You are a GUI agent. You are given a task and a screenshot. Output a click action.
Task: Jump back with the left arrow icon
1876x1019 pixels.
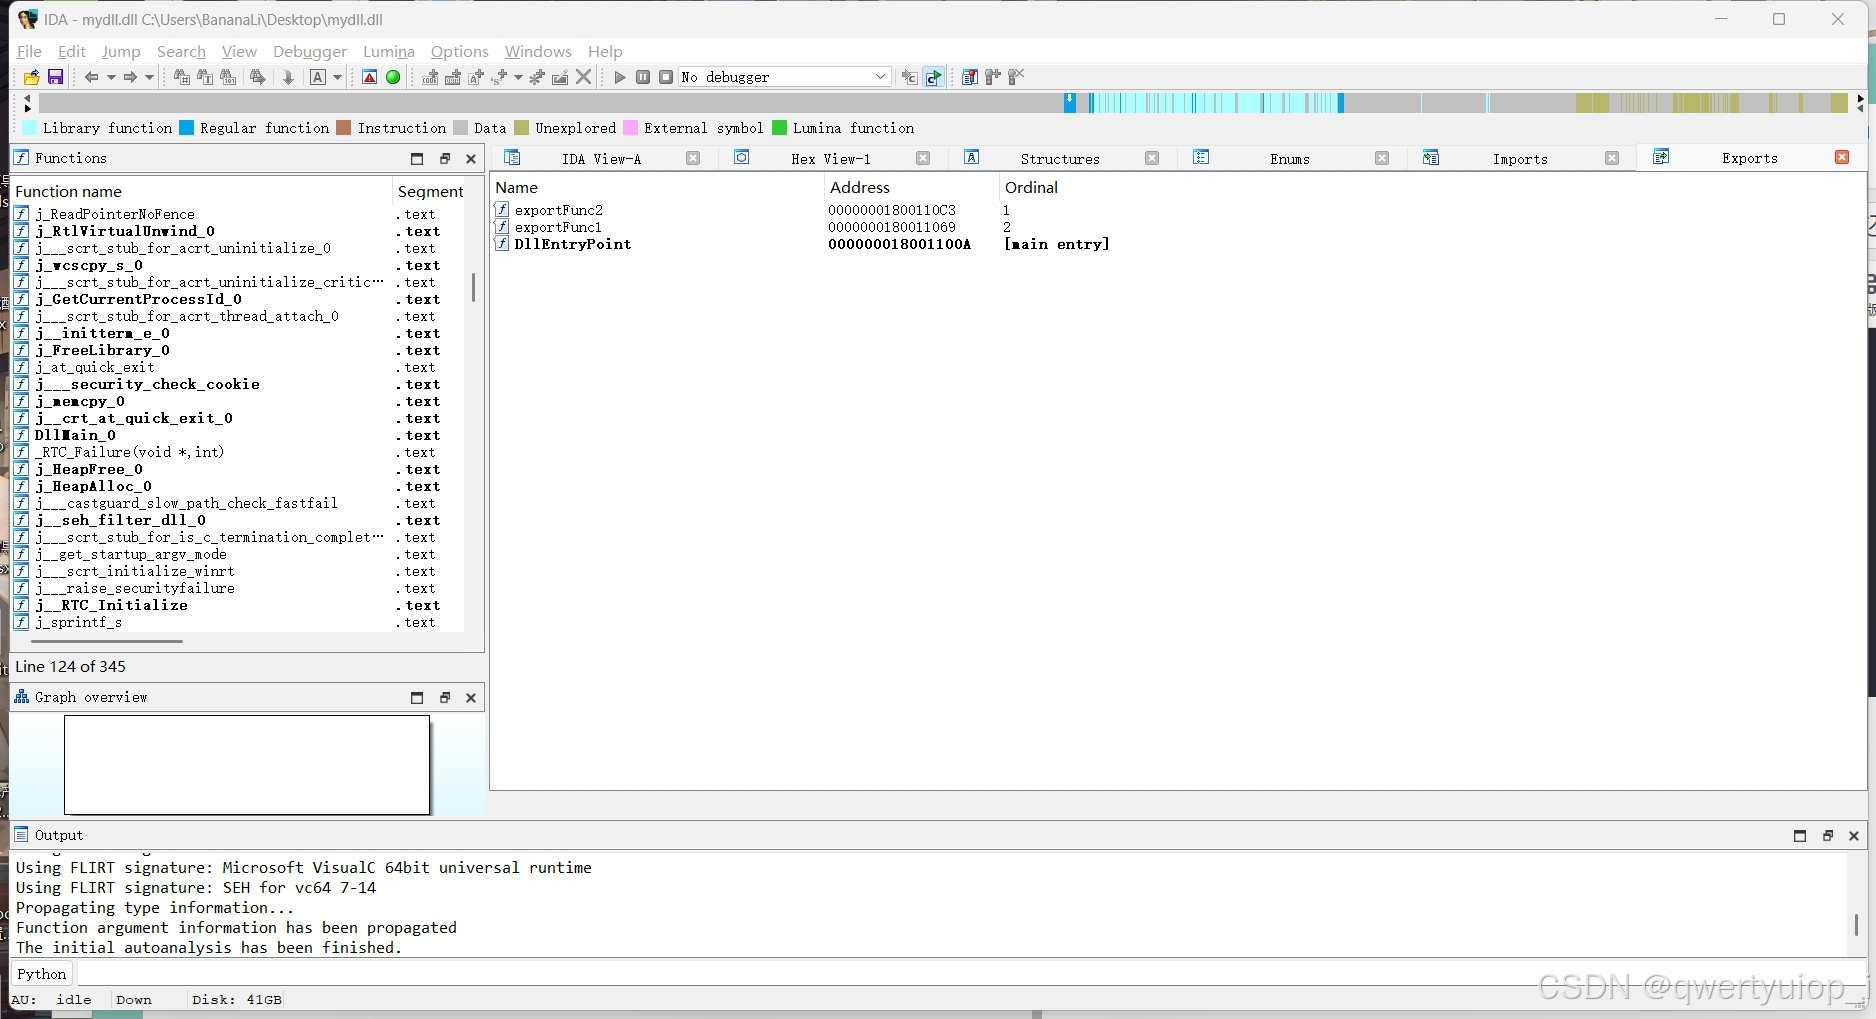pos(92,77)
